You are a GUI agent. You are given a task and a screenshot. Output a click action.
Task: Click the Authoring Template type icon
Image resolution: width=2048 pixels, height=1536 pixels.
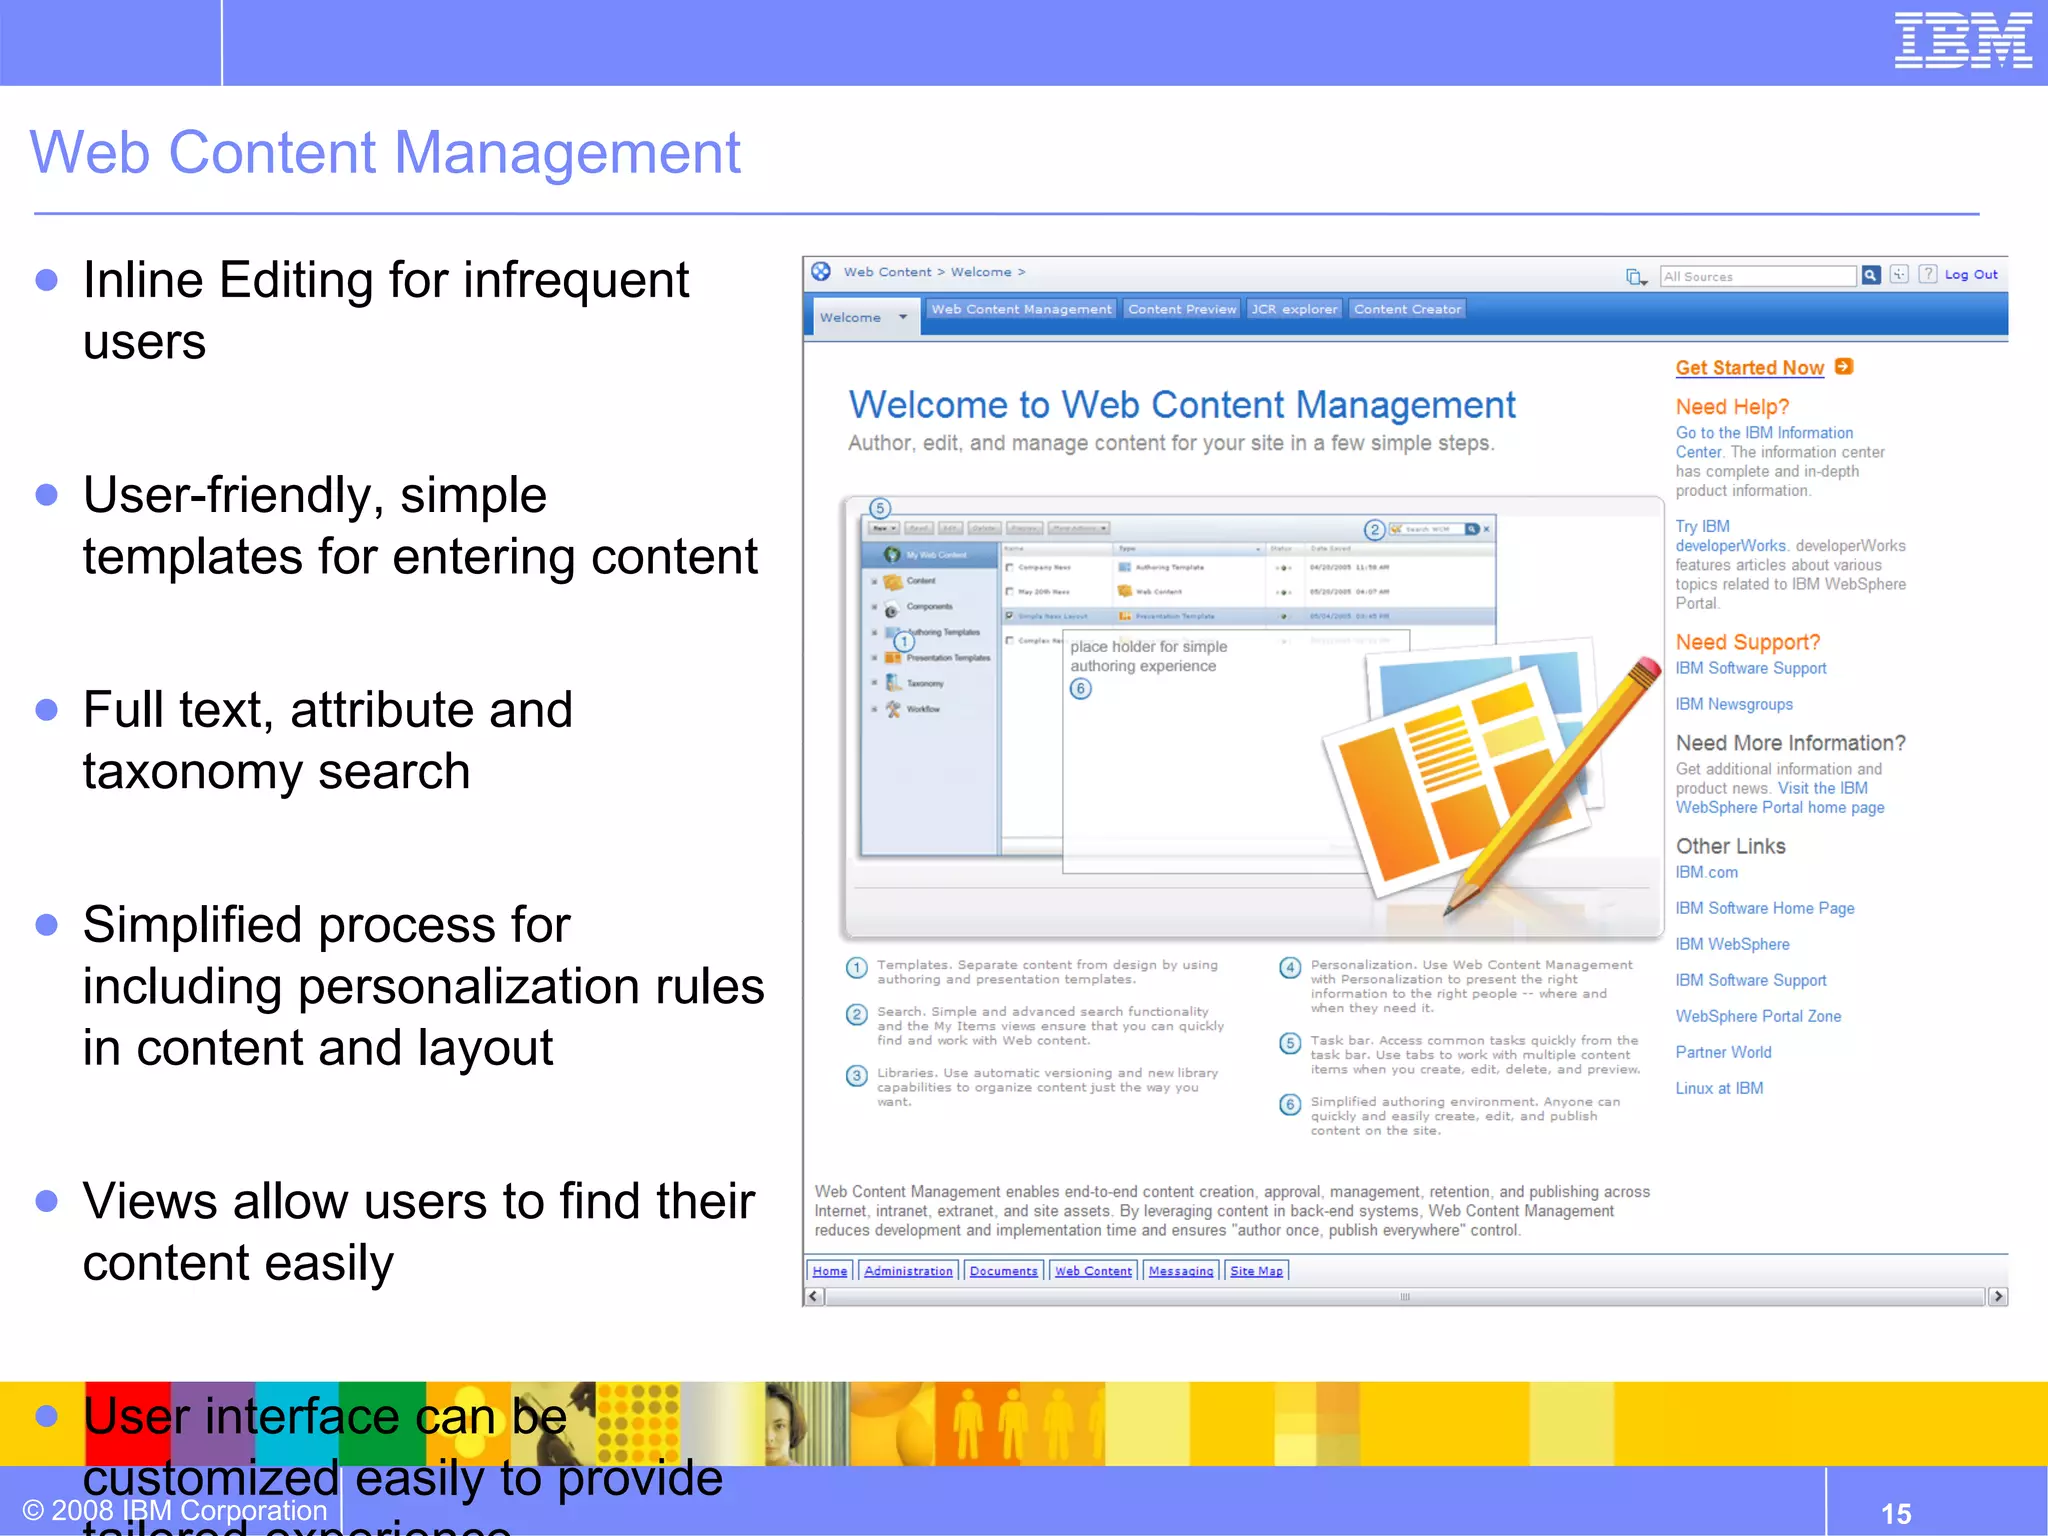(x=1124, y=567)
